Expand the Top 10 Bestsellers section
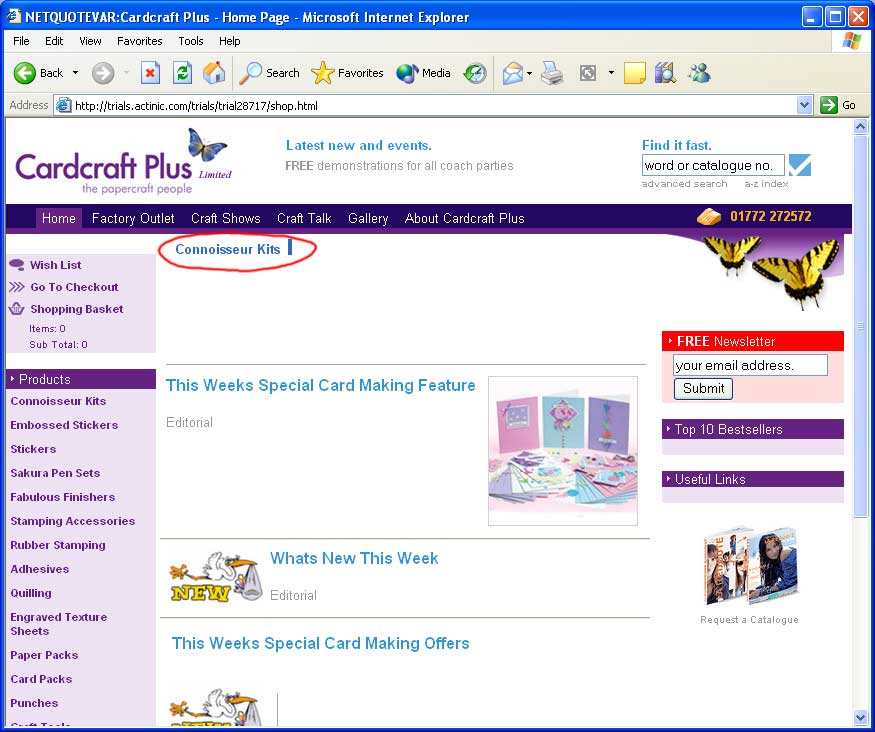Screen dimensions: 875x732 pos(752,429)
